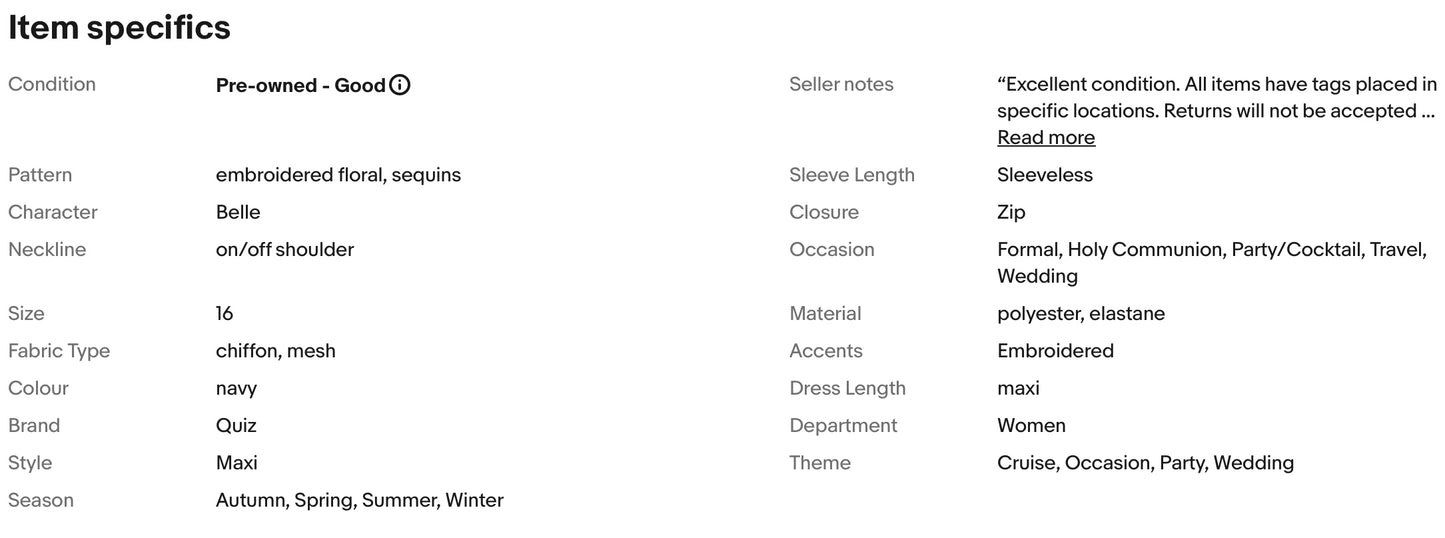Click the Sleeveless sleeve length value
This screenshot has height=538, width=1445.
[x=1045, y=175]
